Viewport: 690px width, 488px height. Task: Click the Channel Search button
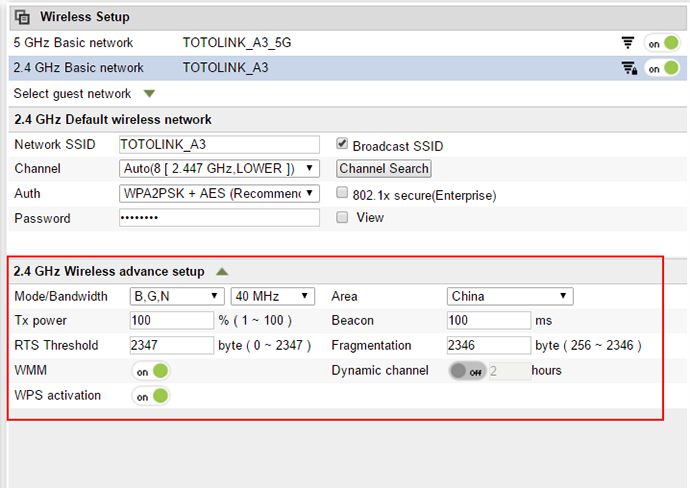point(384,169)
